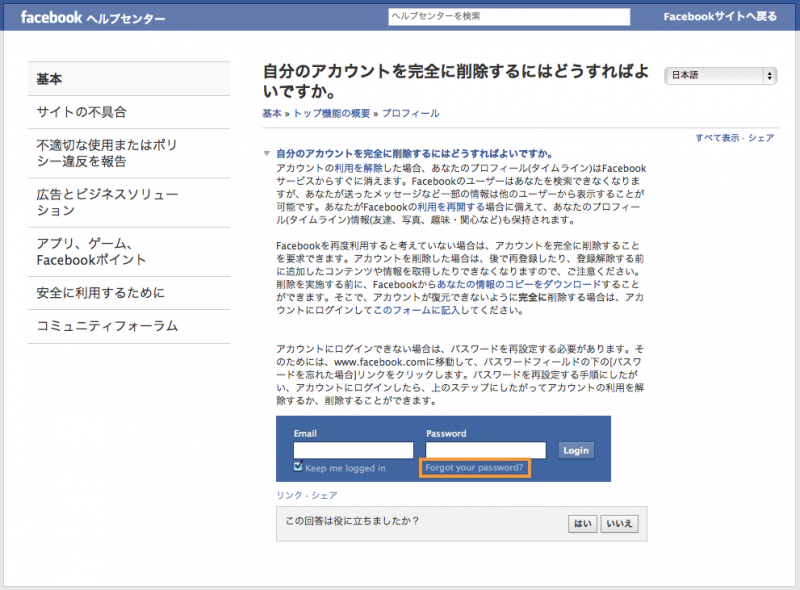
Task: Open 安全に利用するために sidebar item
Action: click(x=129, y=293)
